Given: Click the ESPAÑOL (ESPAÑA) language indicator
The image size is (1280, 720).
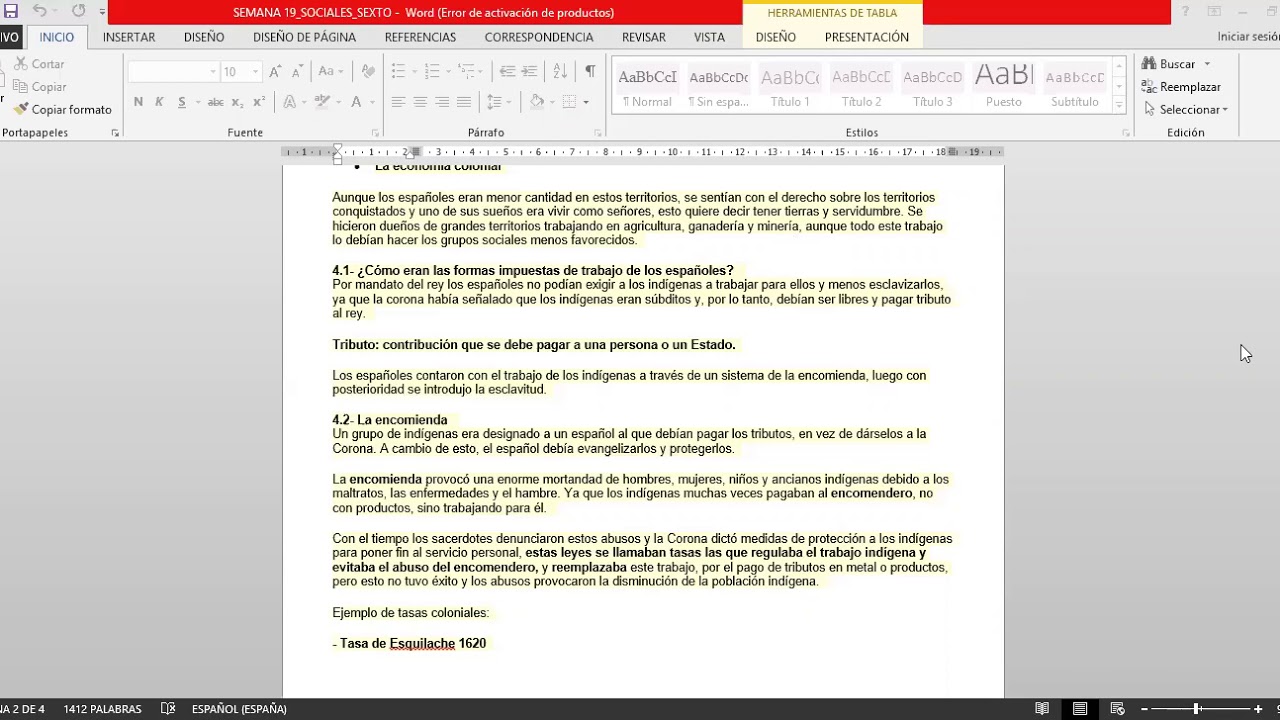Looking at the screenshot, I should (x=239, y=709).
